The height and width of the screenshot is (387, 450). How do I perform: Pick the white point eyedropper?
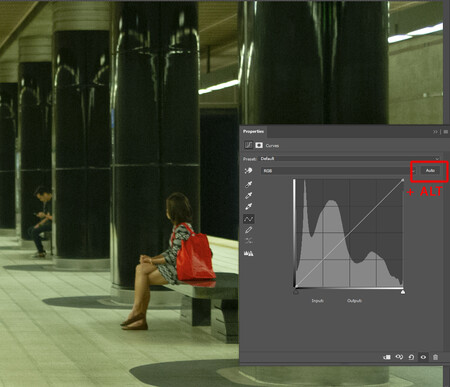249,206
